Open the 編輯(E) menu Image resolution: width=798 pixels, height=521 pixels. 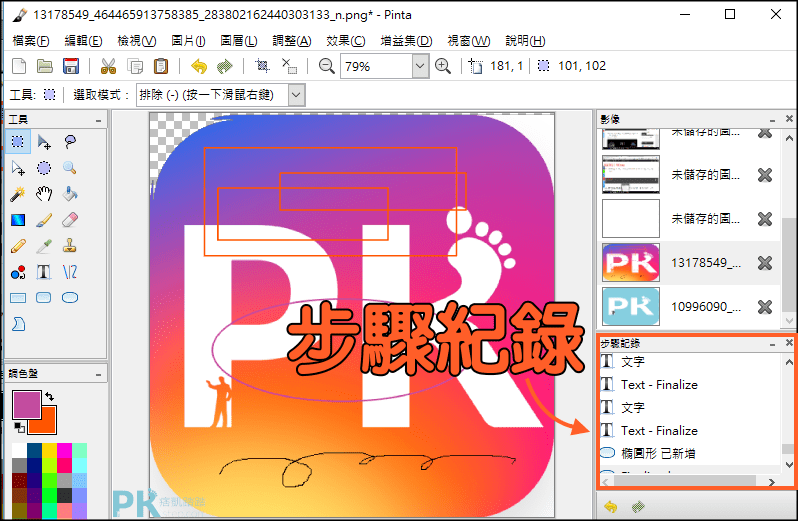point(83,41)
